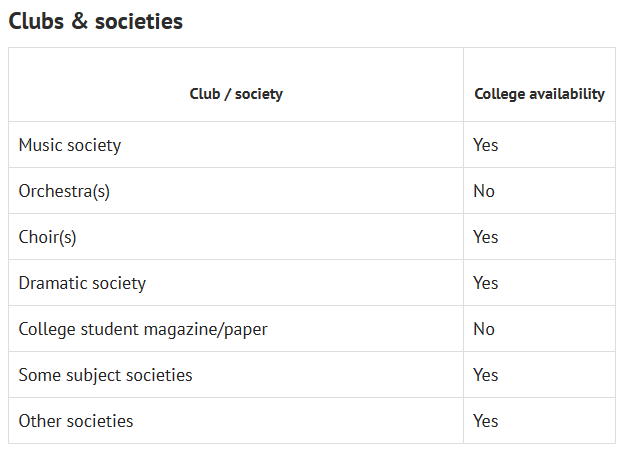
Task: Click No value for Orchestra(s)
Action: (x=484, y=191)
